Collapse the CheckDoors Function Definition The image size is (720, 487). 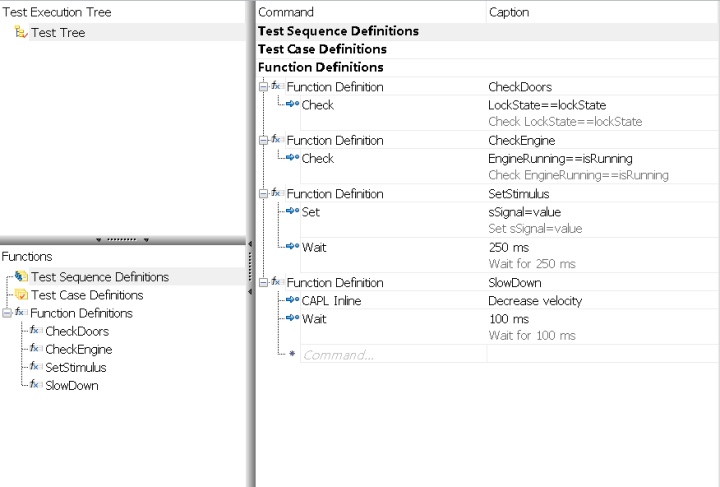(263, 86)
